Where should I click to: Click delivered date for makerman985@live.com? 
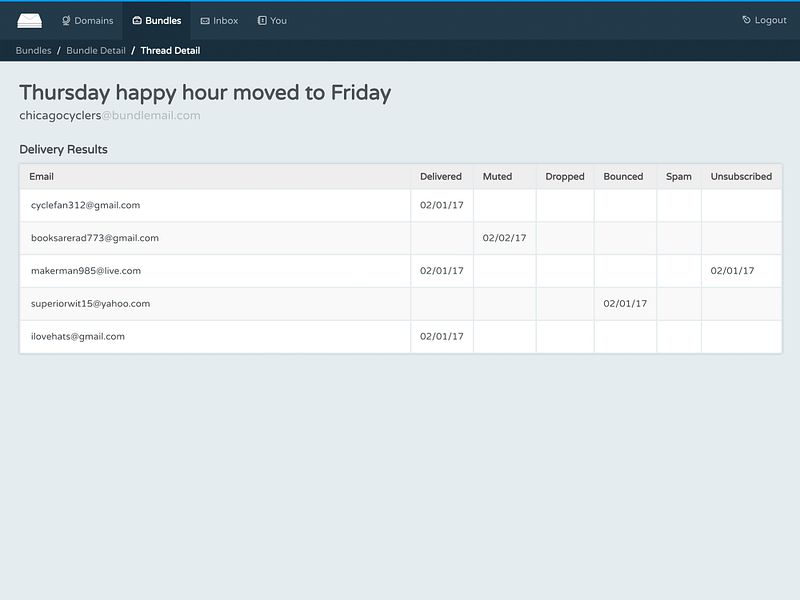tap(442, 271)
